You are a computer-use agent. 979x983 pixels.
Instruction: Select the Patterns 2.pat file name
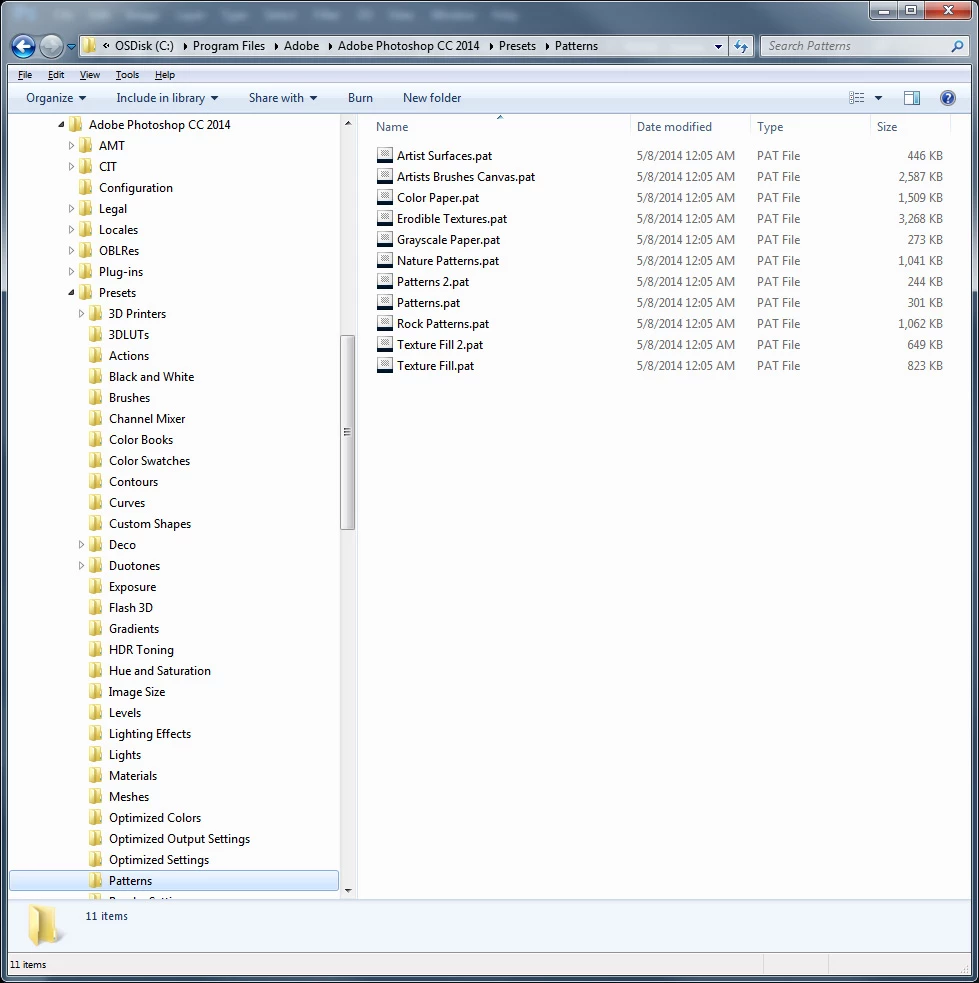(x=432, y=281)
